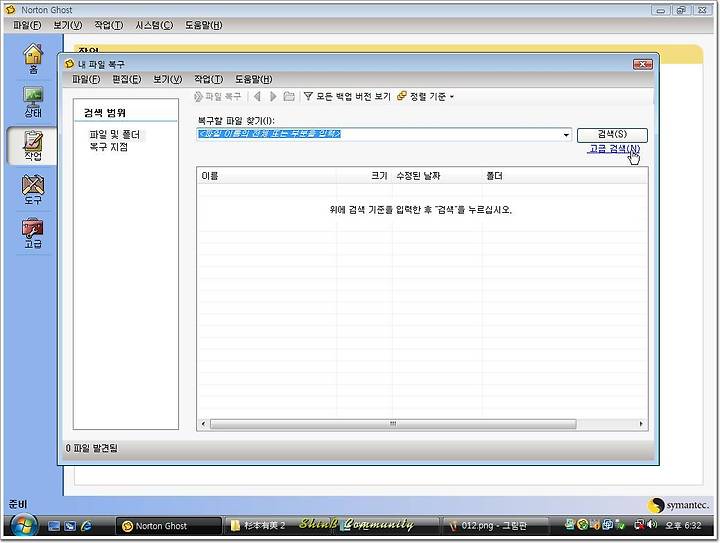Open the 상태 (Status) sidebar icon
Viewport: 720px width, 543px height.
pos(33,102)
